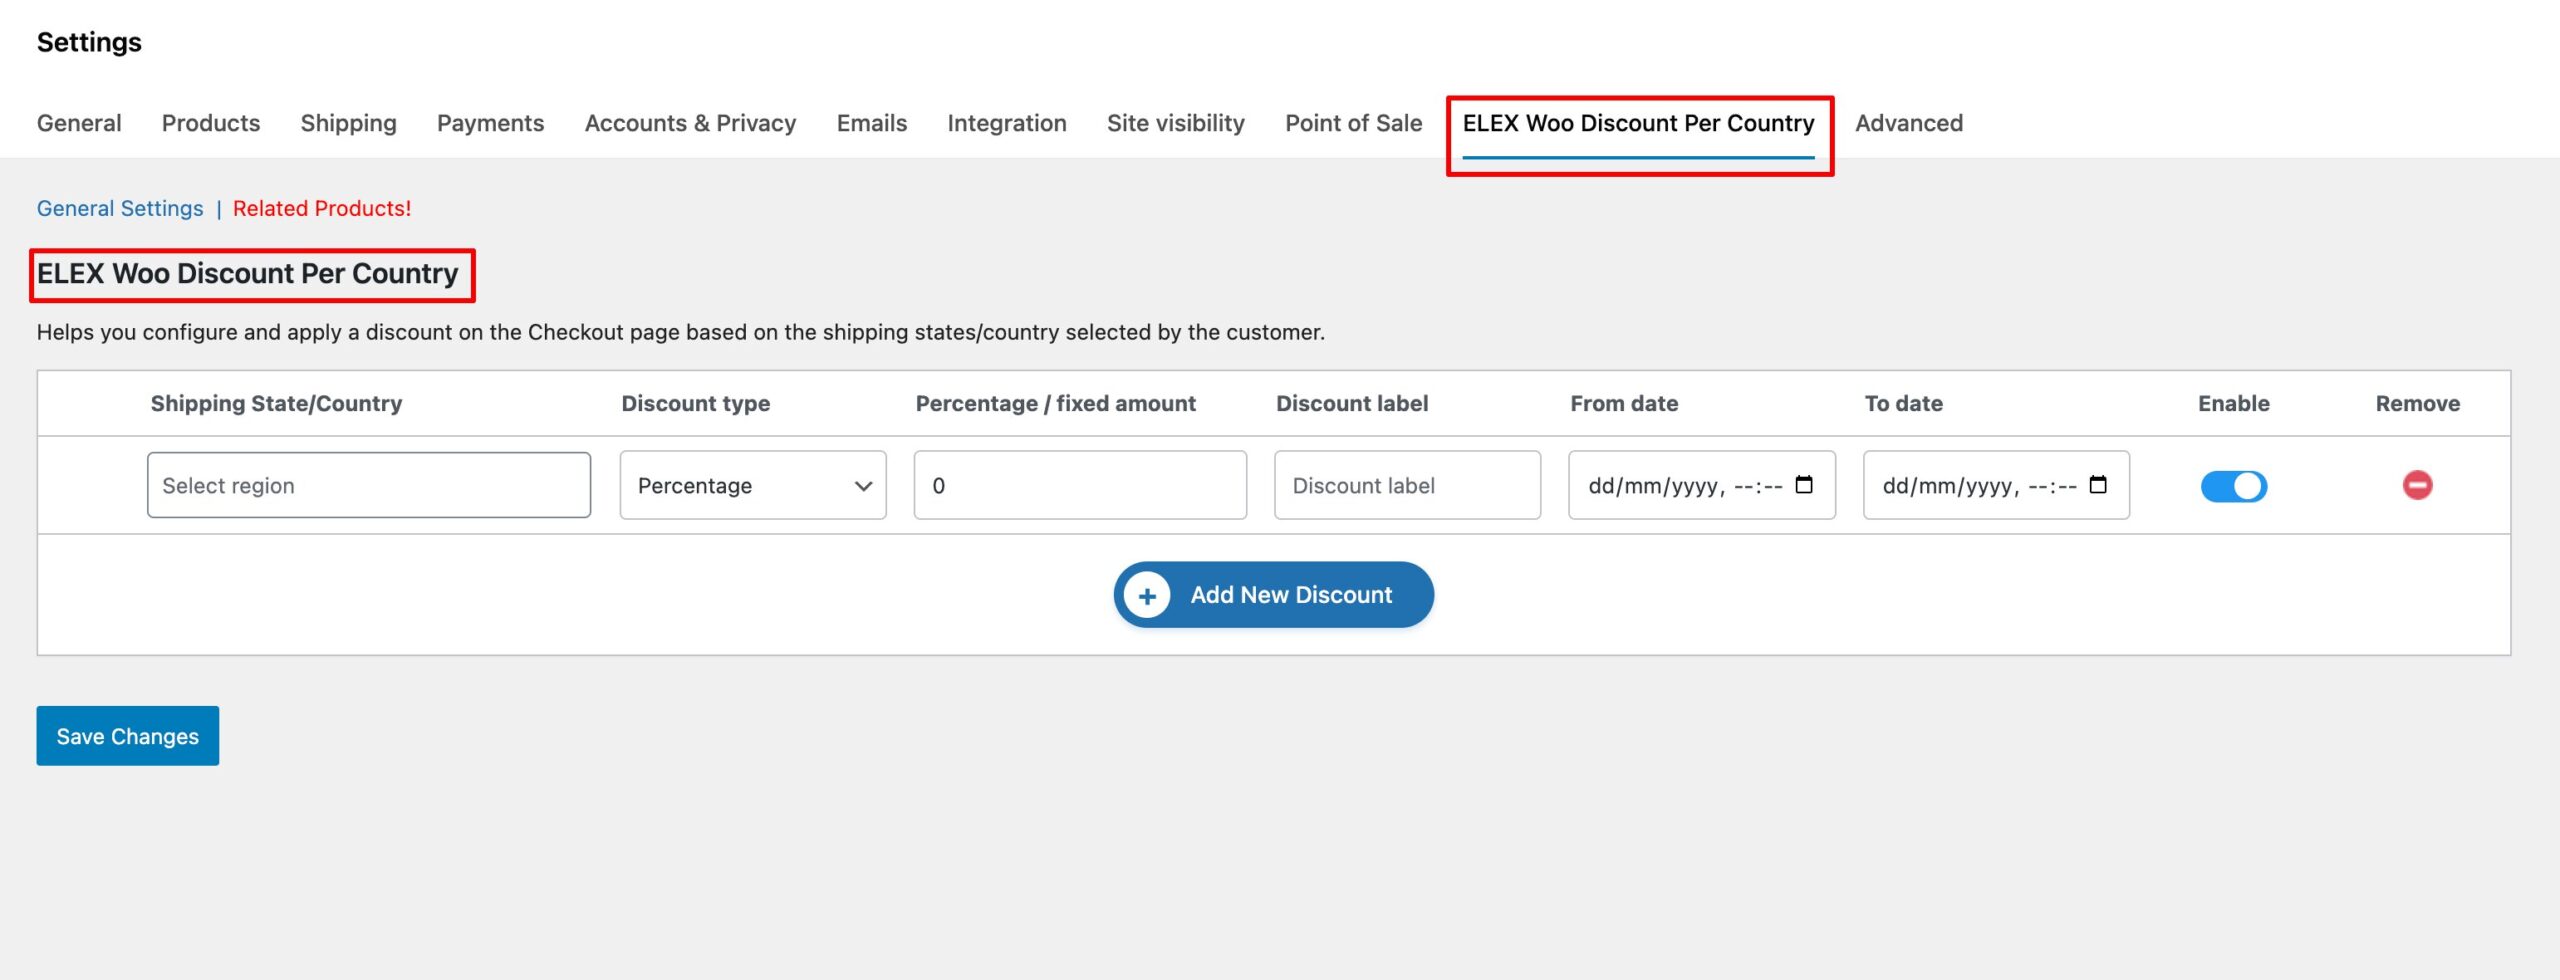This screenshot has height=980, width=2560.
Task: Open the To date calendar picker icon
Action: click(x=2098, y=485)
